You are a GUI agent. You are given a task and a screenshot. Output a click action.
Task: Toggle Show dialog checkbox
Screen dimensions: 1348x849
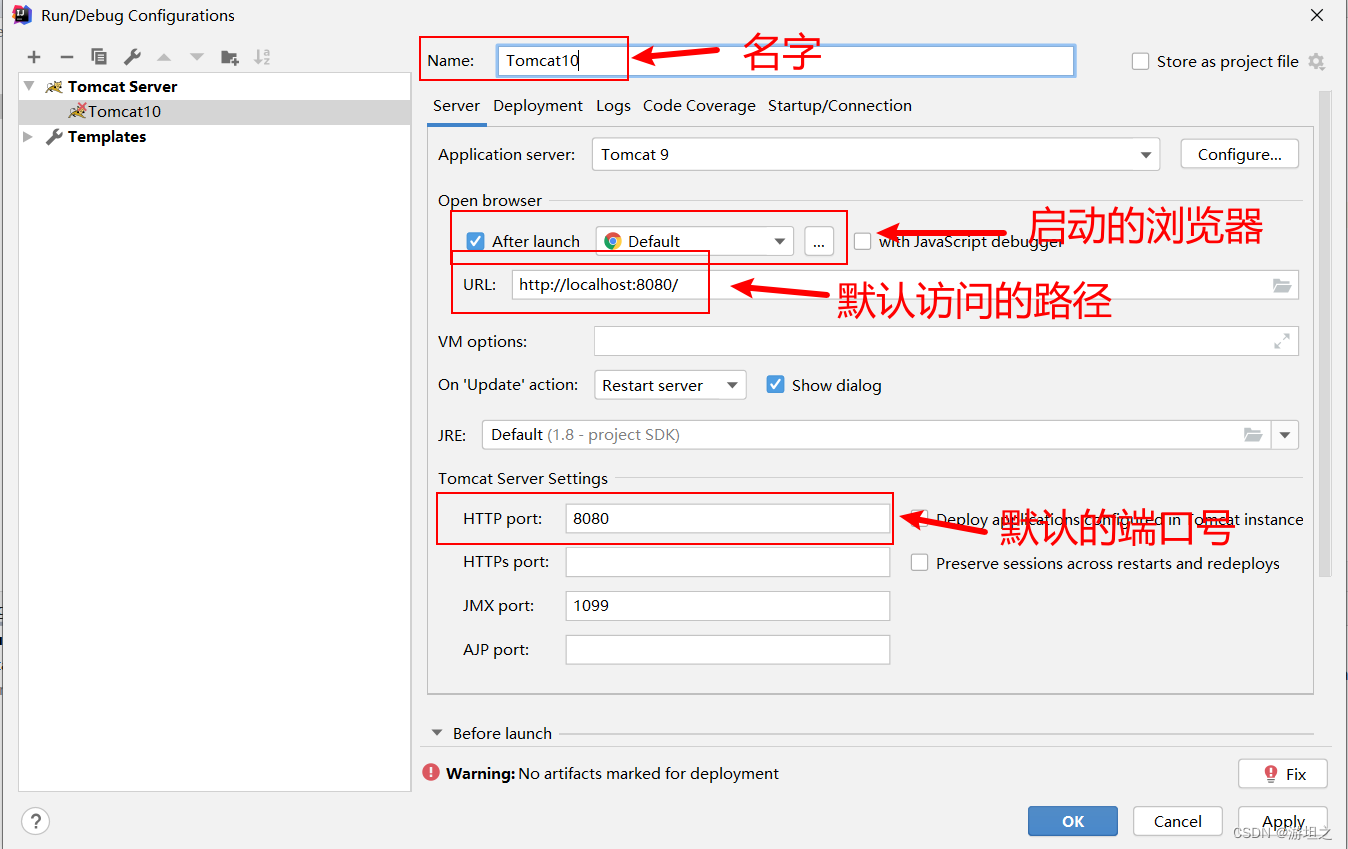775,385
